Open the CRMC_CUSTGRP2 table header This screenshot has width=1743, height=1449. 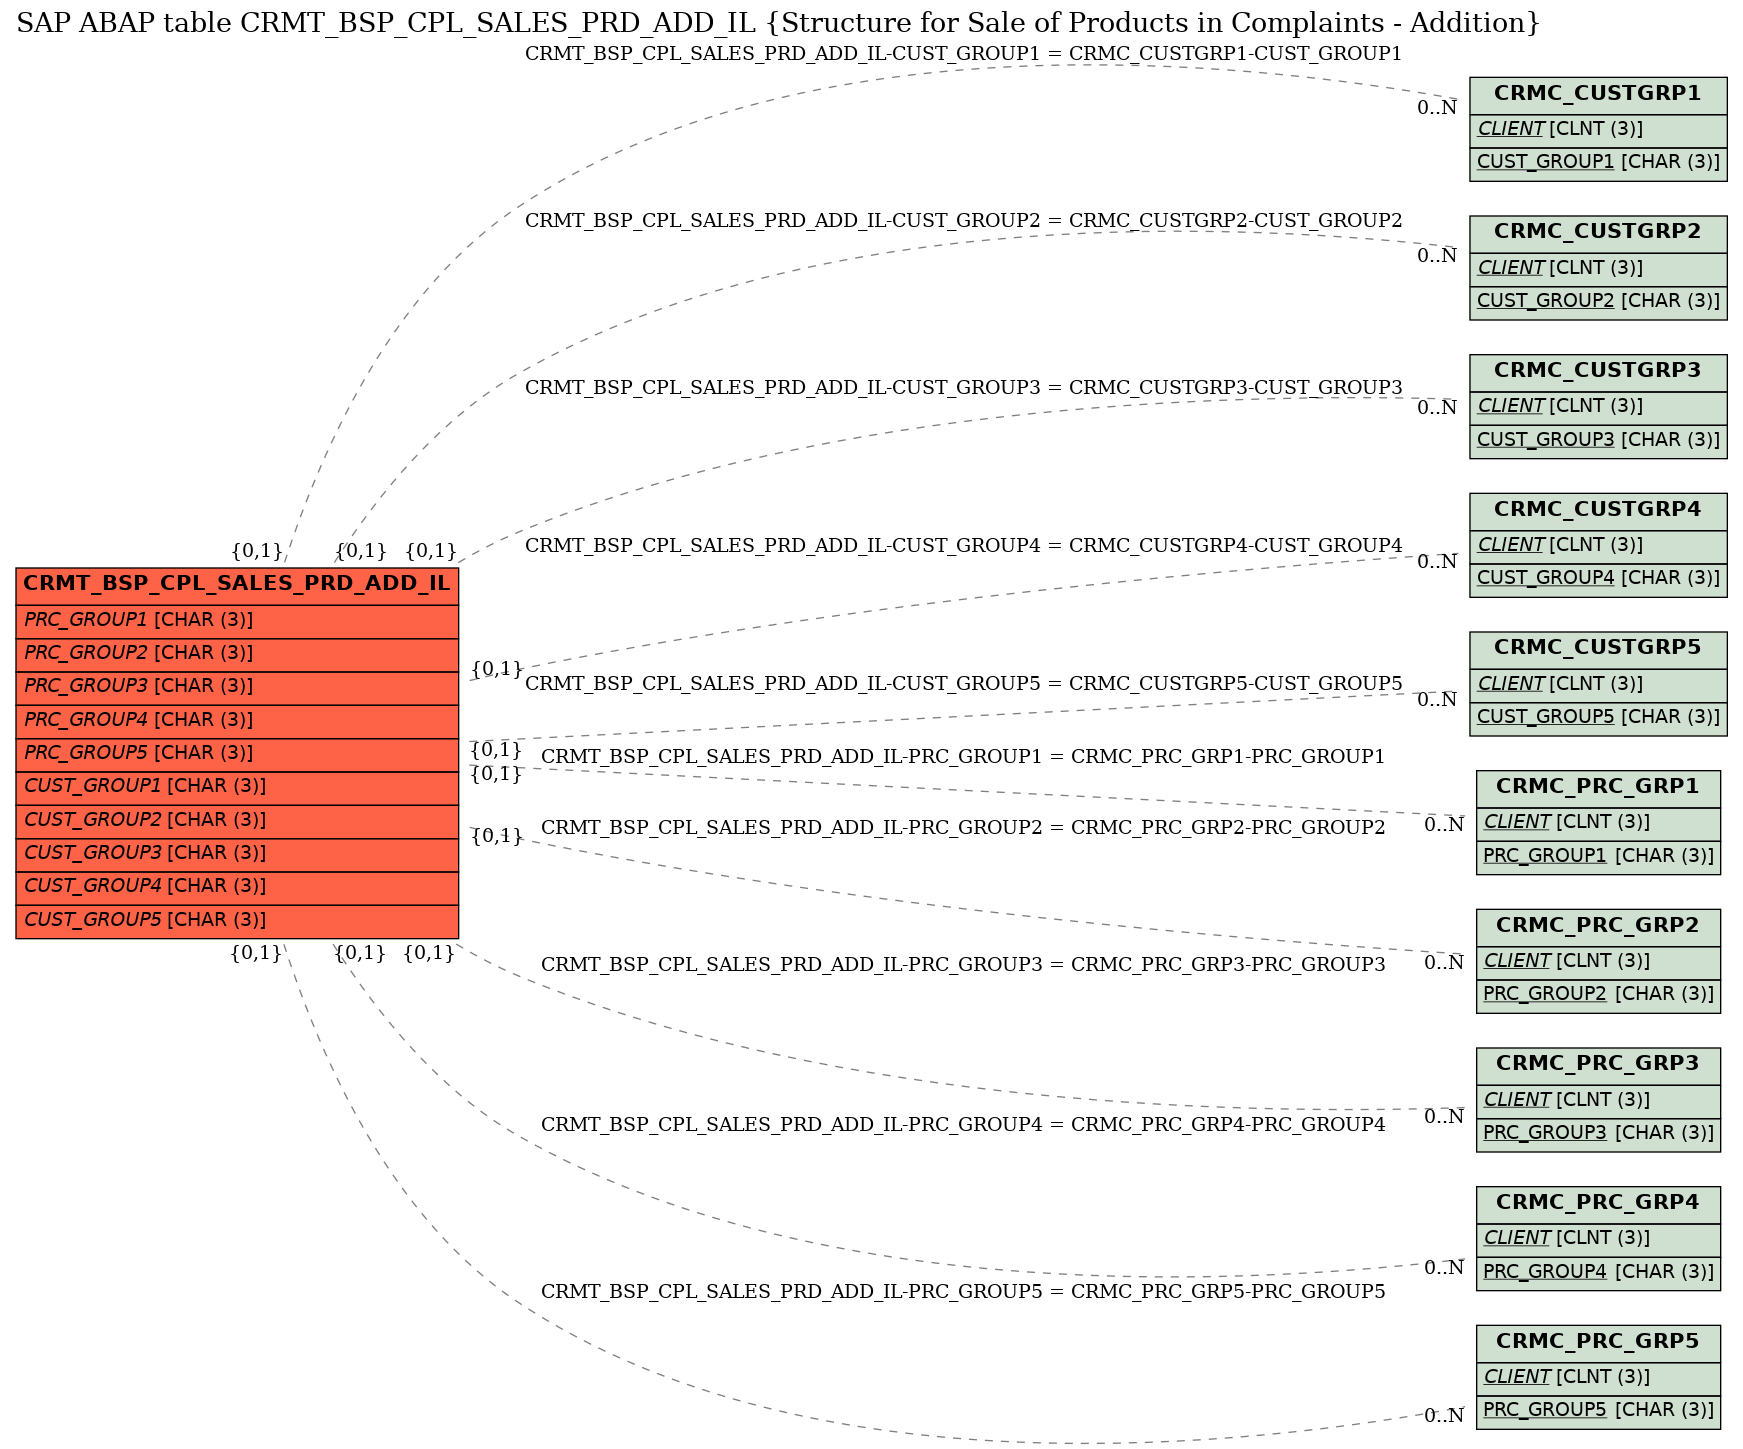click(1598, 233)
